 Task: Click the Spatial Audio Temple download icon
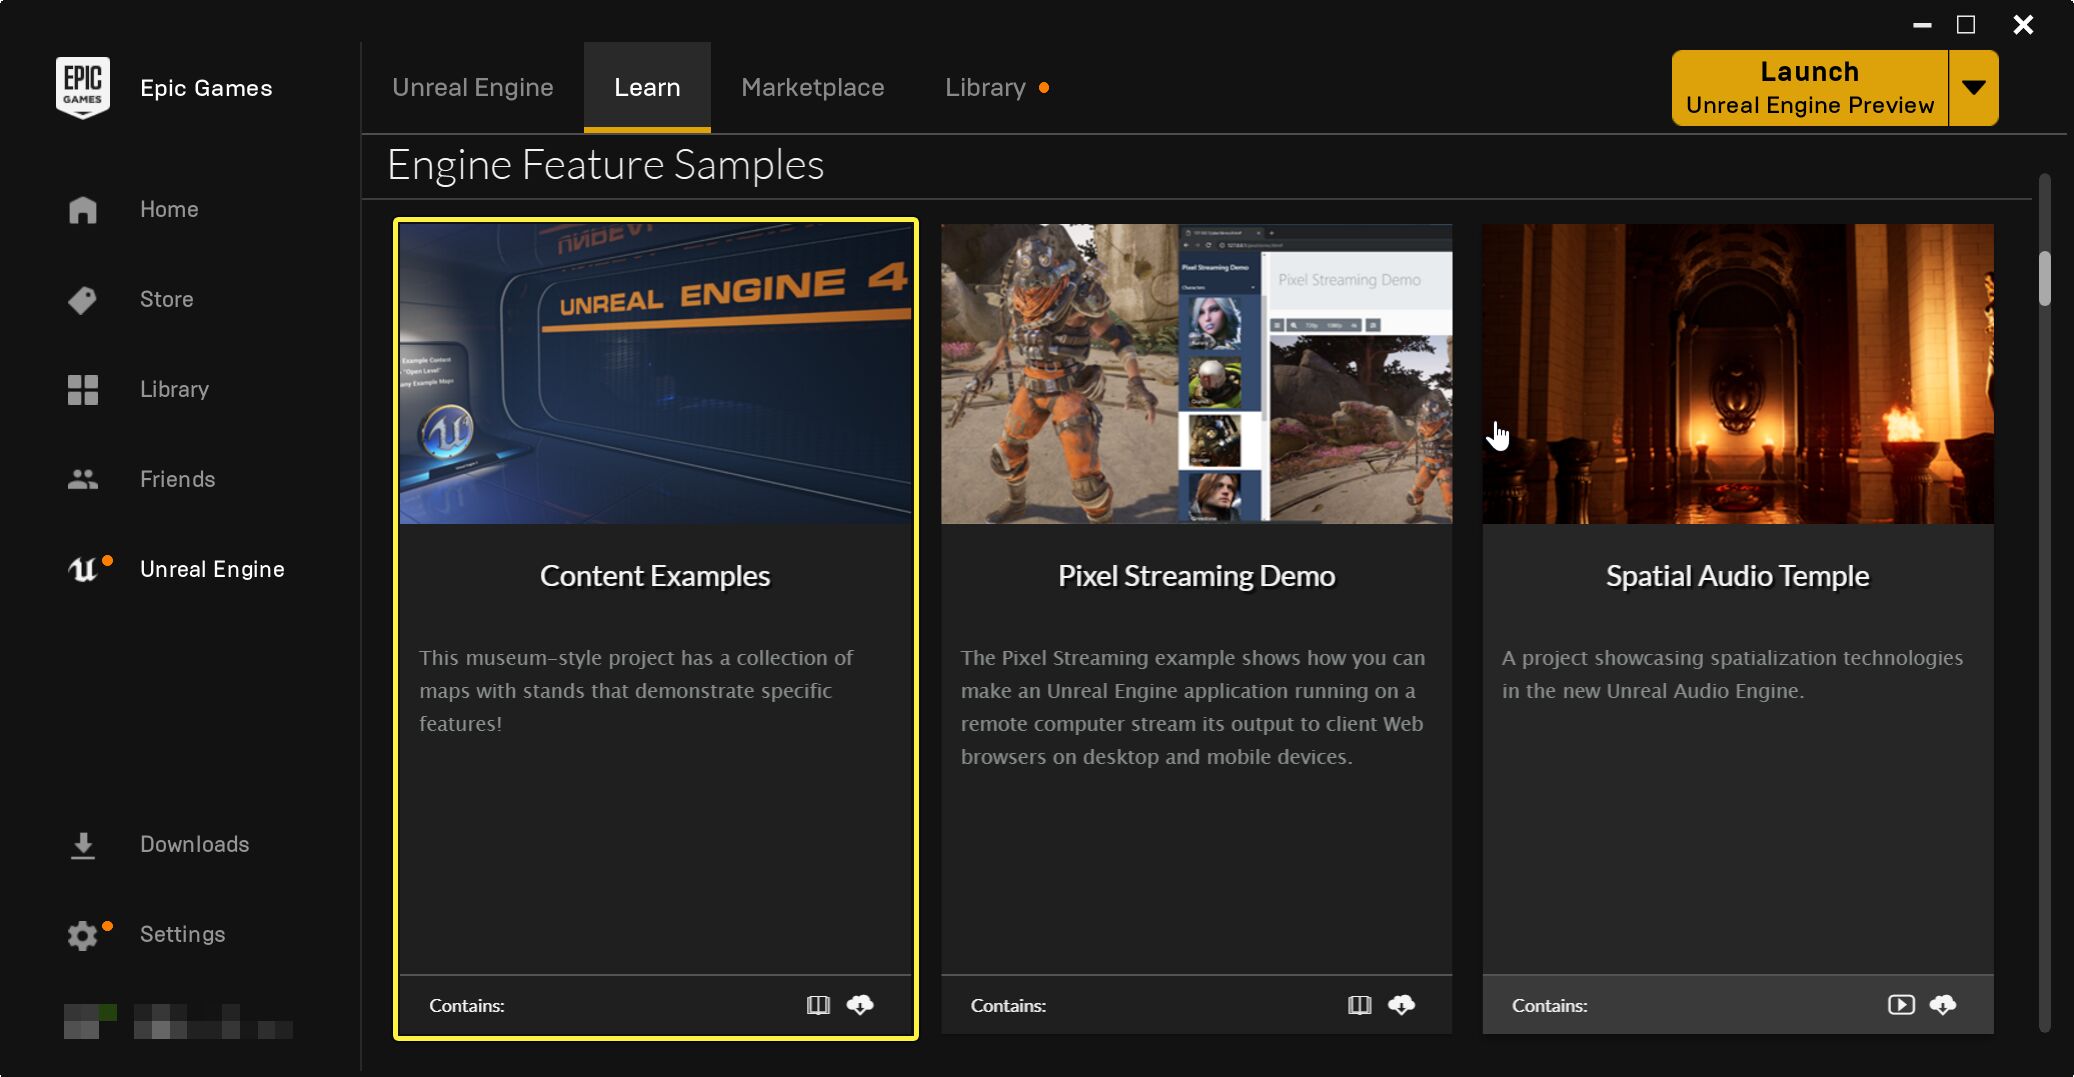[1943, 1005]
